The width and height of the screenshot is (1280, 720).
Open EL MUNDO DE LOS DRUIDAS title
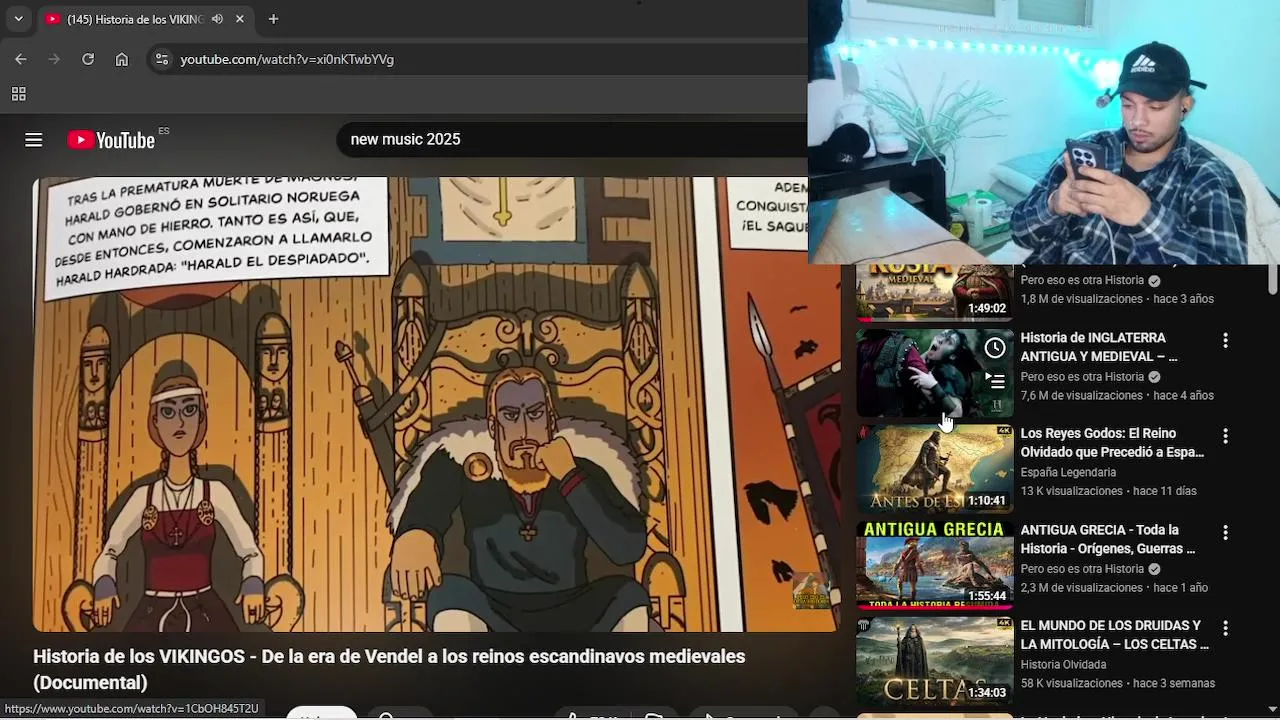tap(1115, 635)
